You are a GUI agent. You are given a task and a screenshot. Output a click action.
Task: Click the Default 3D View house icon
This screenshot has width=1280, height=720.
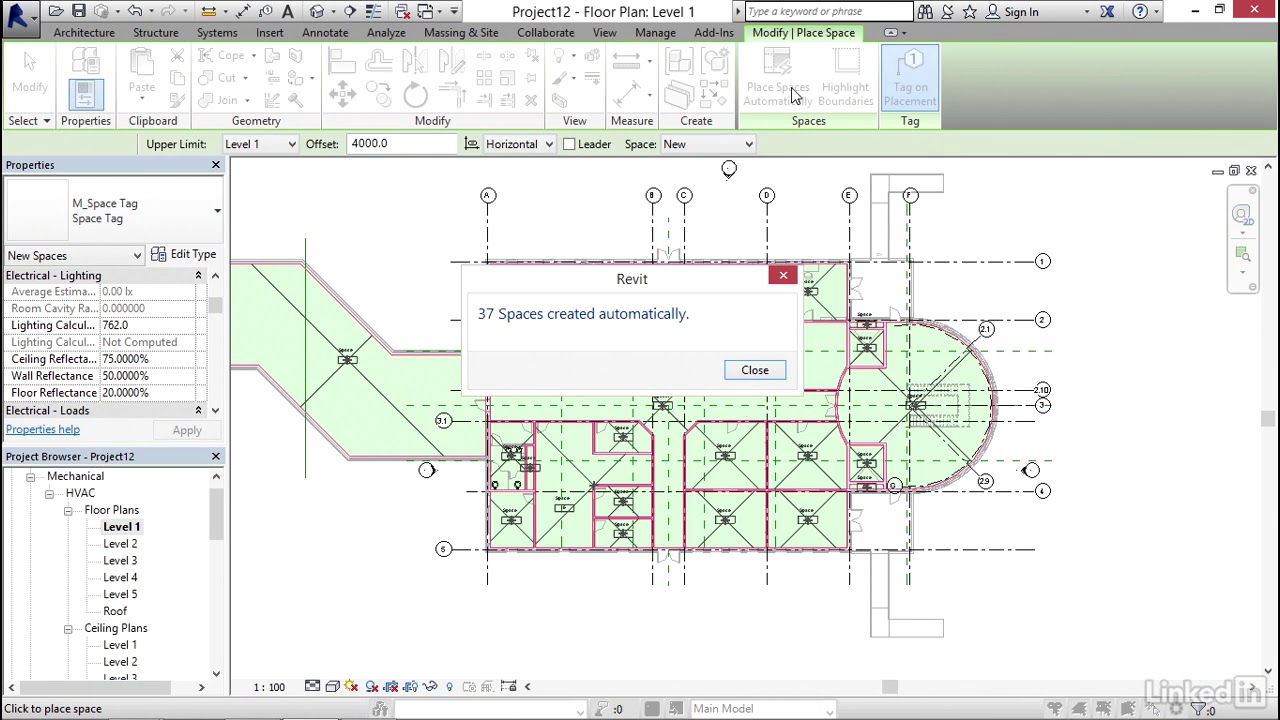pos(317,12)
